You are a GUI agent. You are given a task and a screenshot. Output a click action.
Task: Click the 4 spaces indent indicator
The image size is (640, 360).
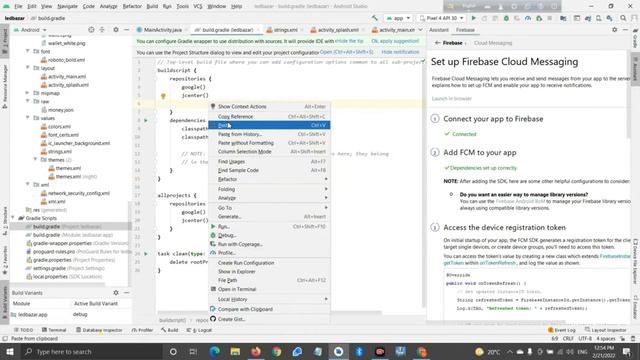(x=606, y=338)
